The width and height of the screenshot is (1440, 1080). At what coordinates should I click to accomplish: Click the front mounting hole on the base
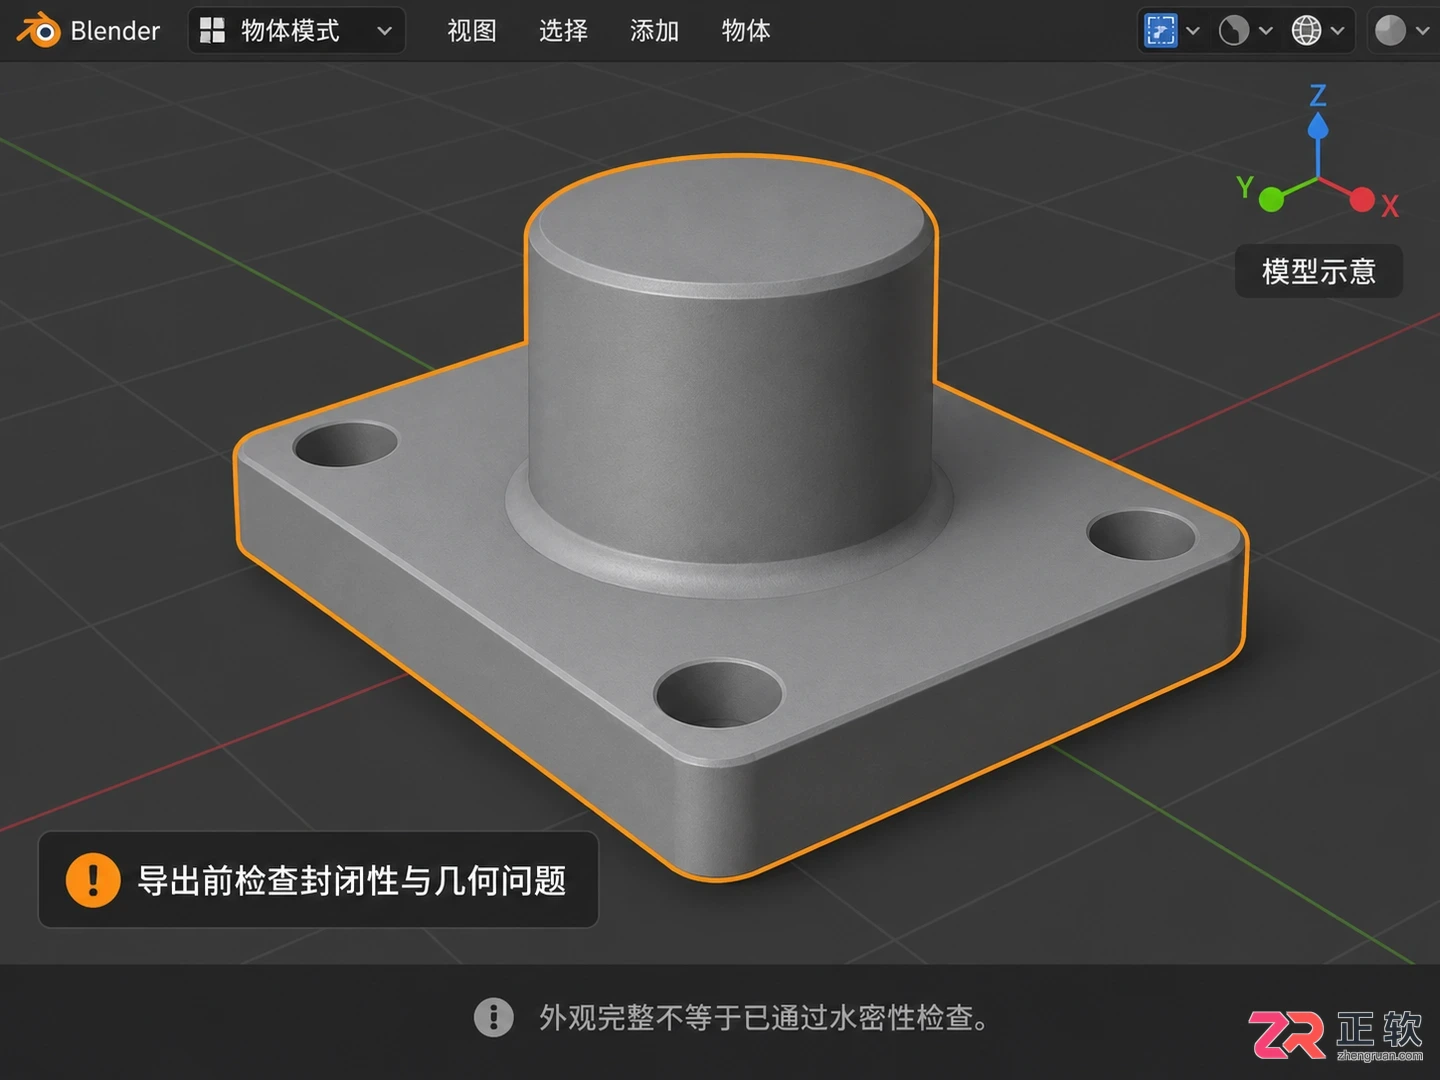tap(718, 692)
